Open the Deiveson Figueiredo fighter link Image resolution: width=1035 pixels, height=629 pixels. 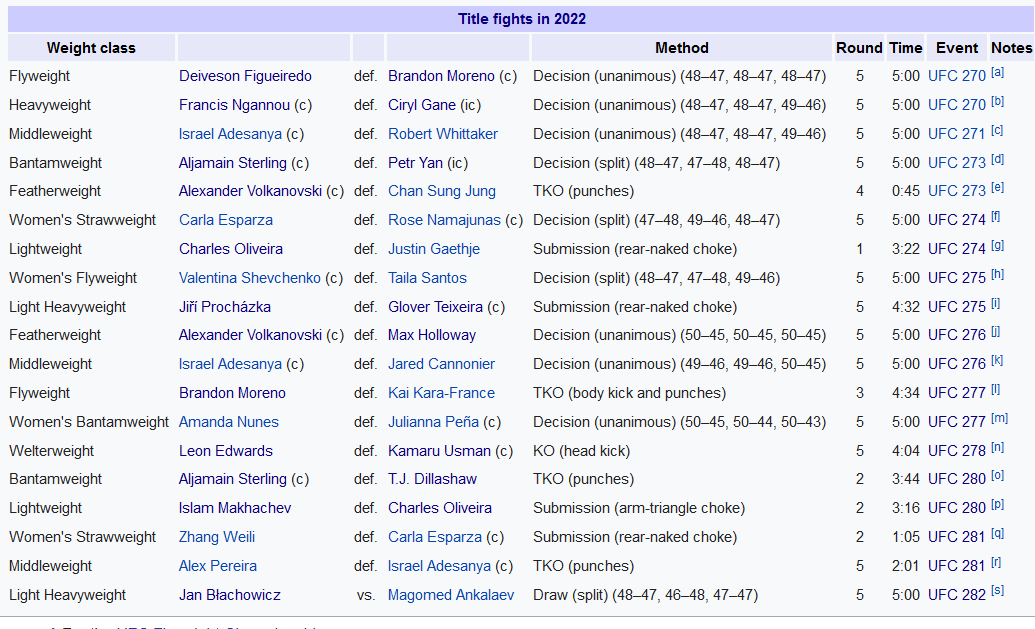click(x=245, y=76)
